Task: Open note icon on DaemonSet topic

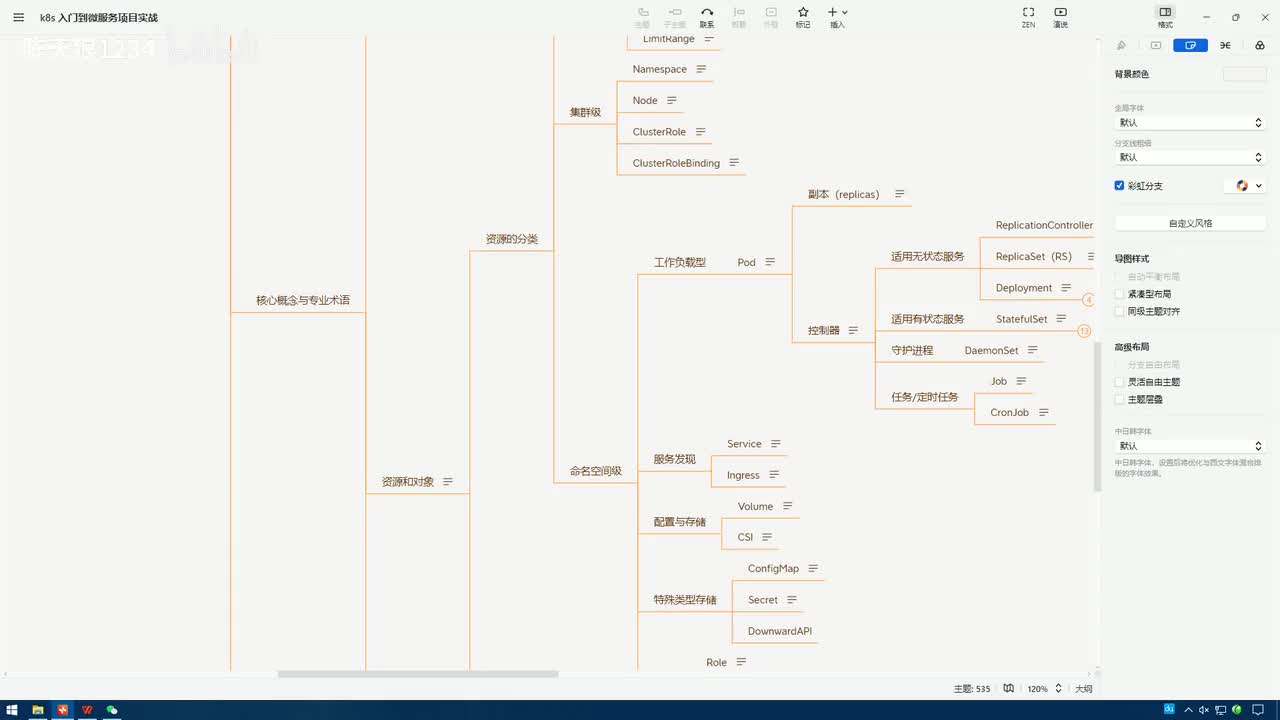Action: [1033, 350]
